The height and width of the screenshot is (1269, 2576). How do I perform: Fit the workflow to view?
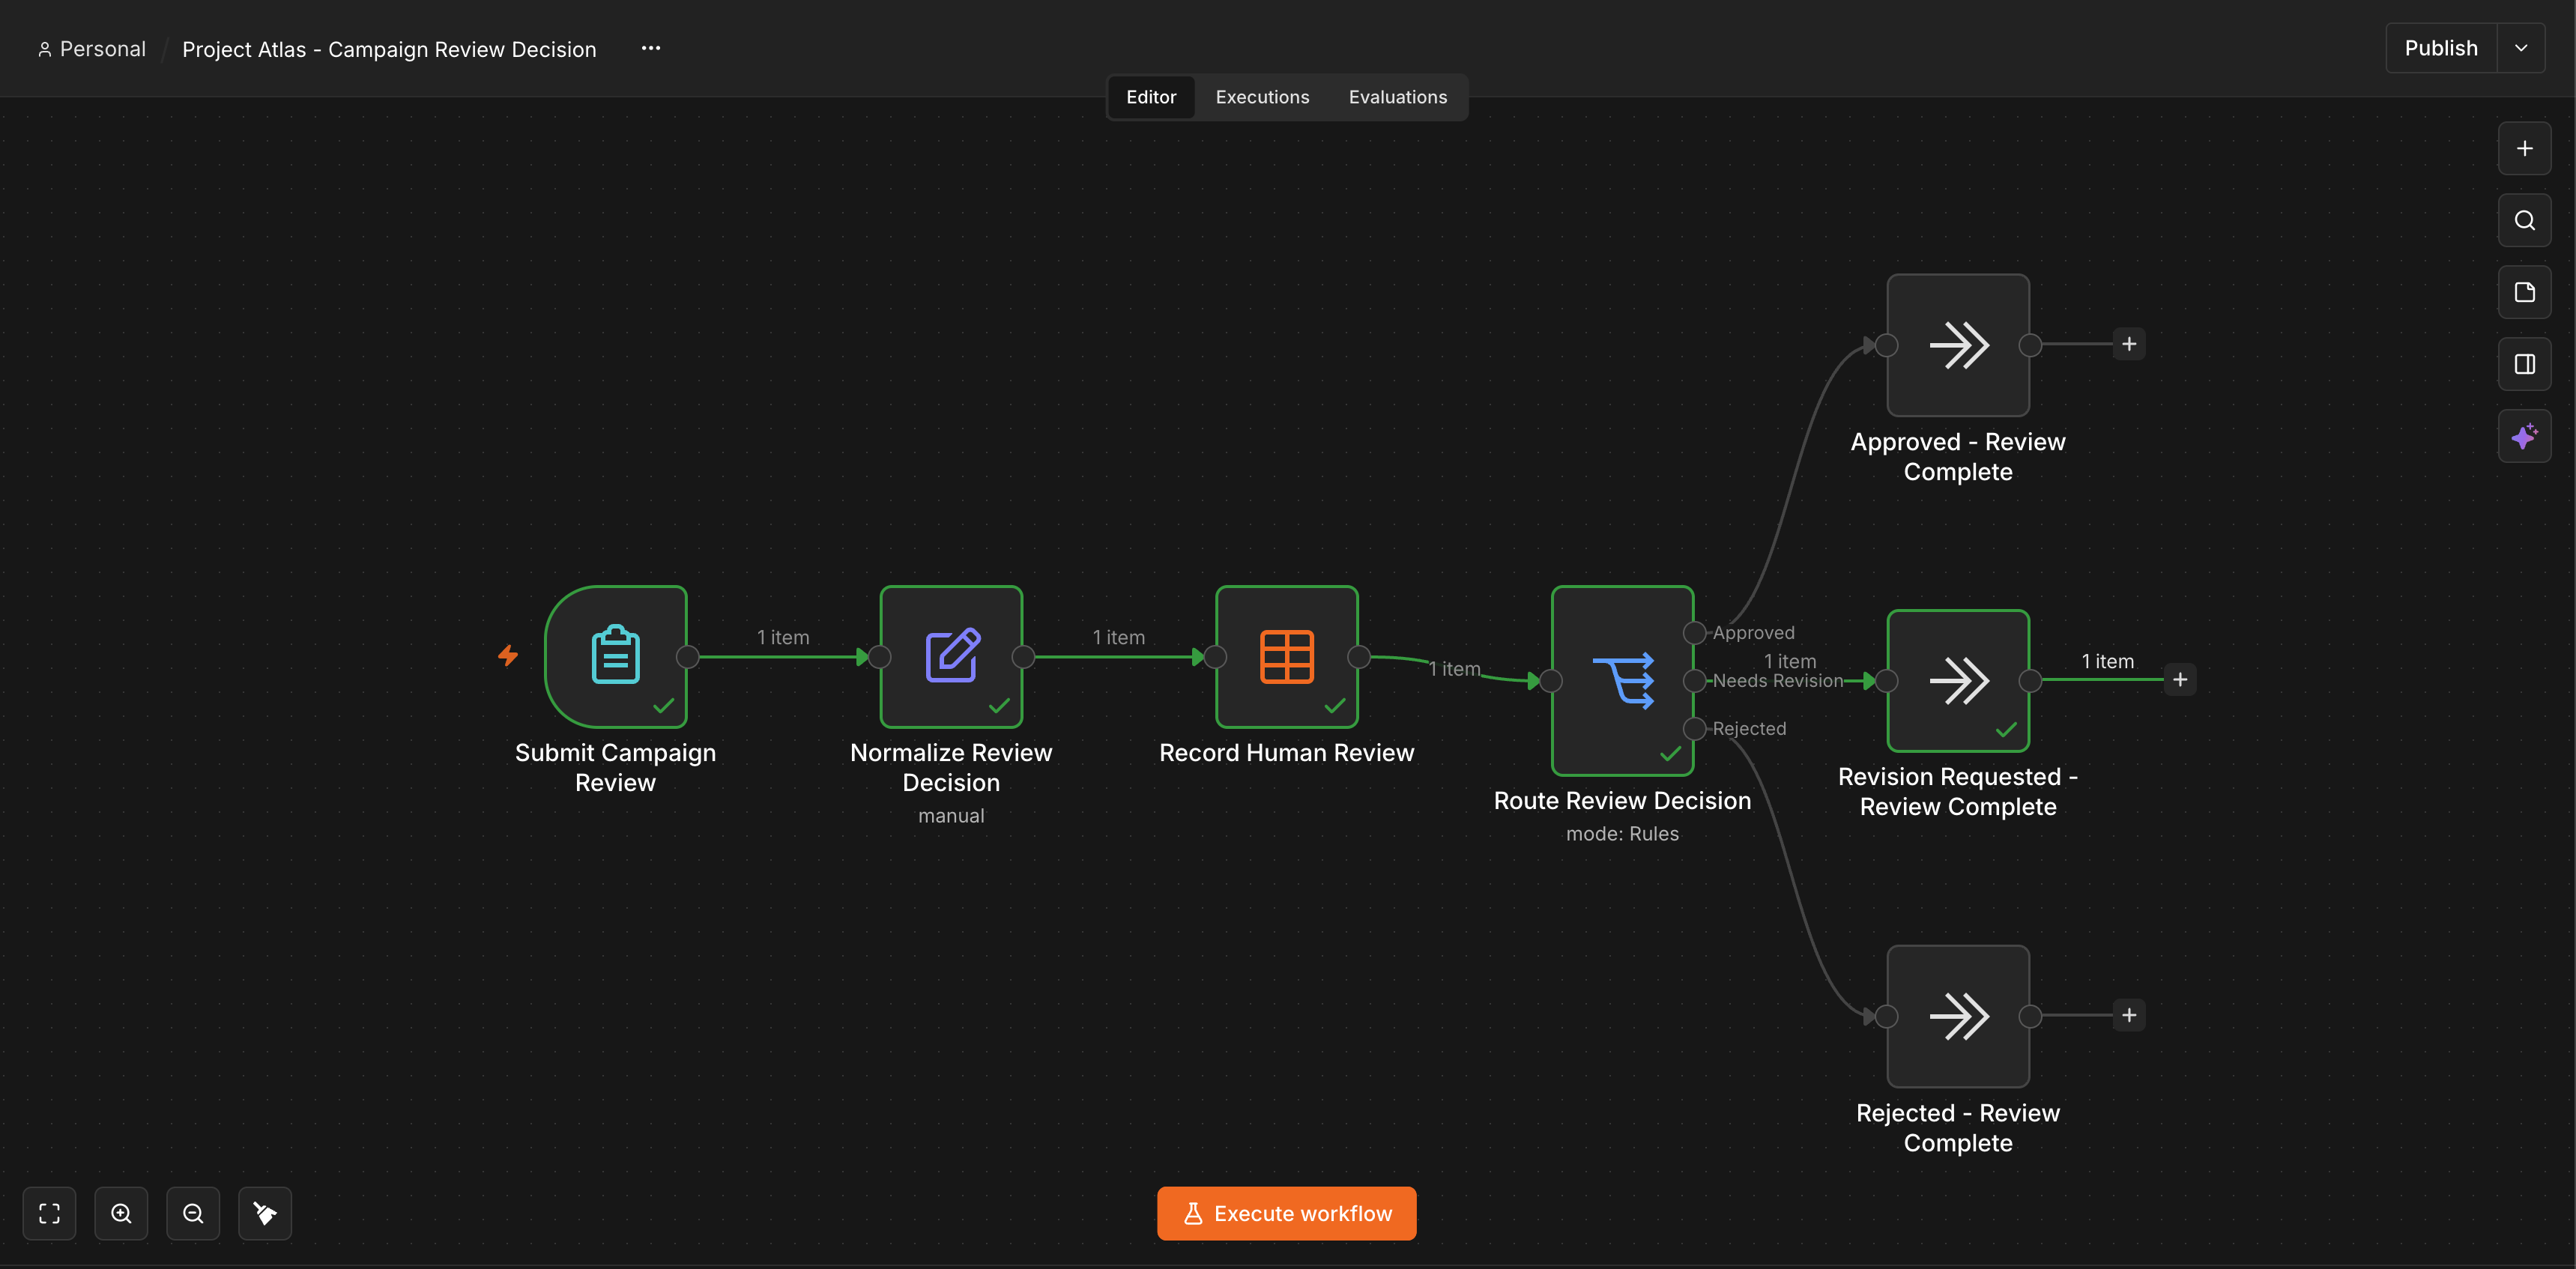coord(49,1213)
